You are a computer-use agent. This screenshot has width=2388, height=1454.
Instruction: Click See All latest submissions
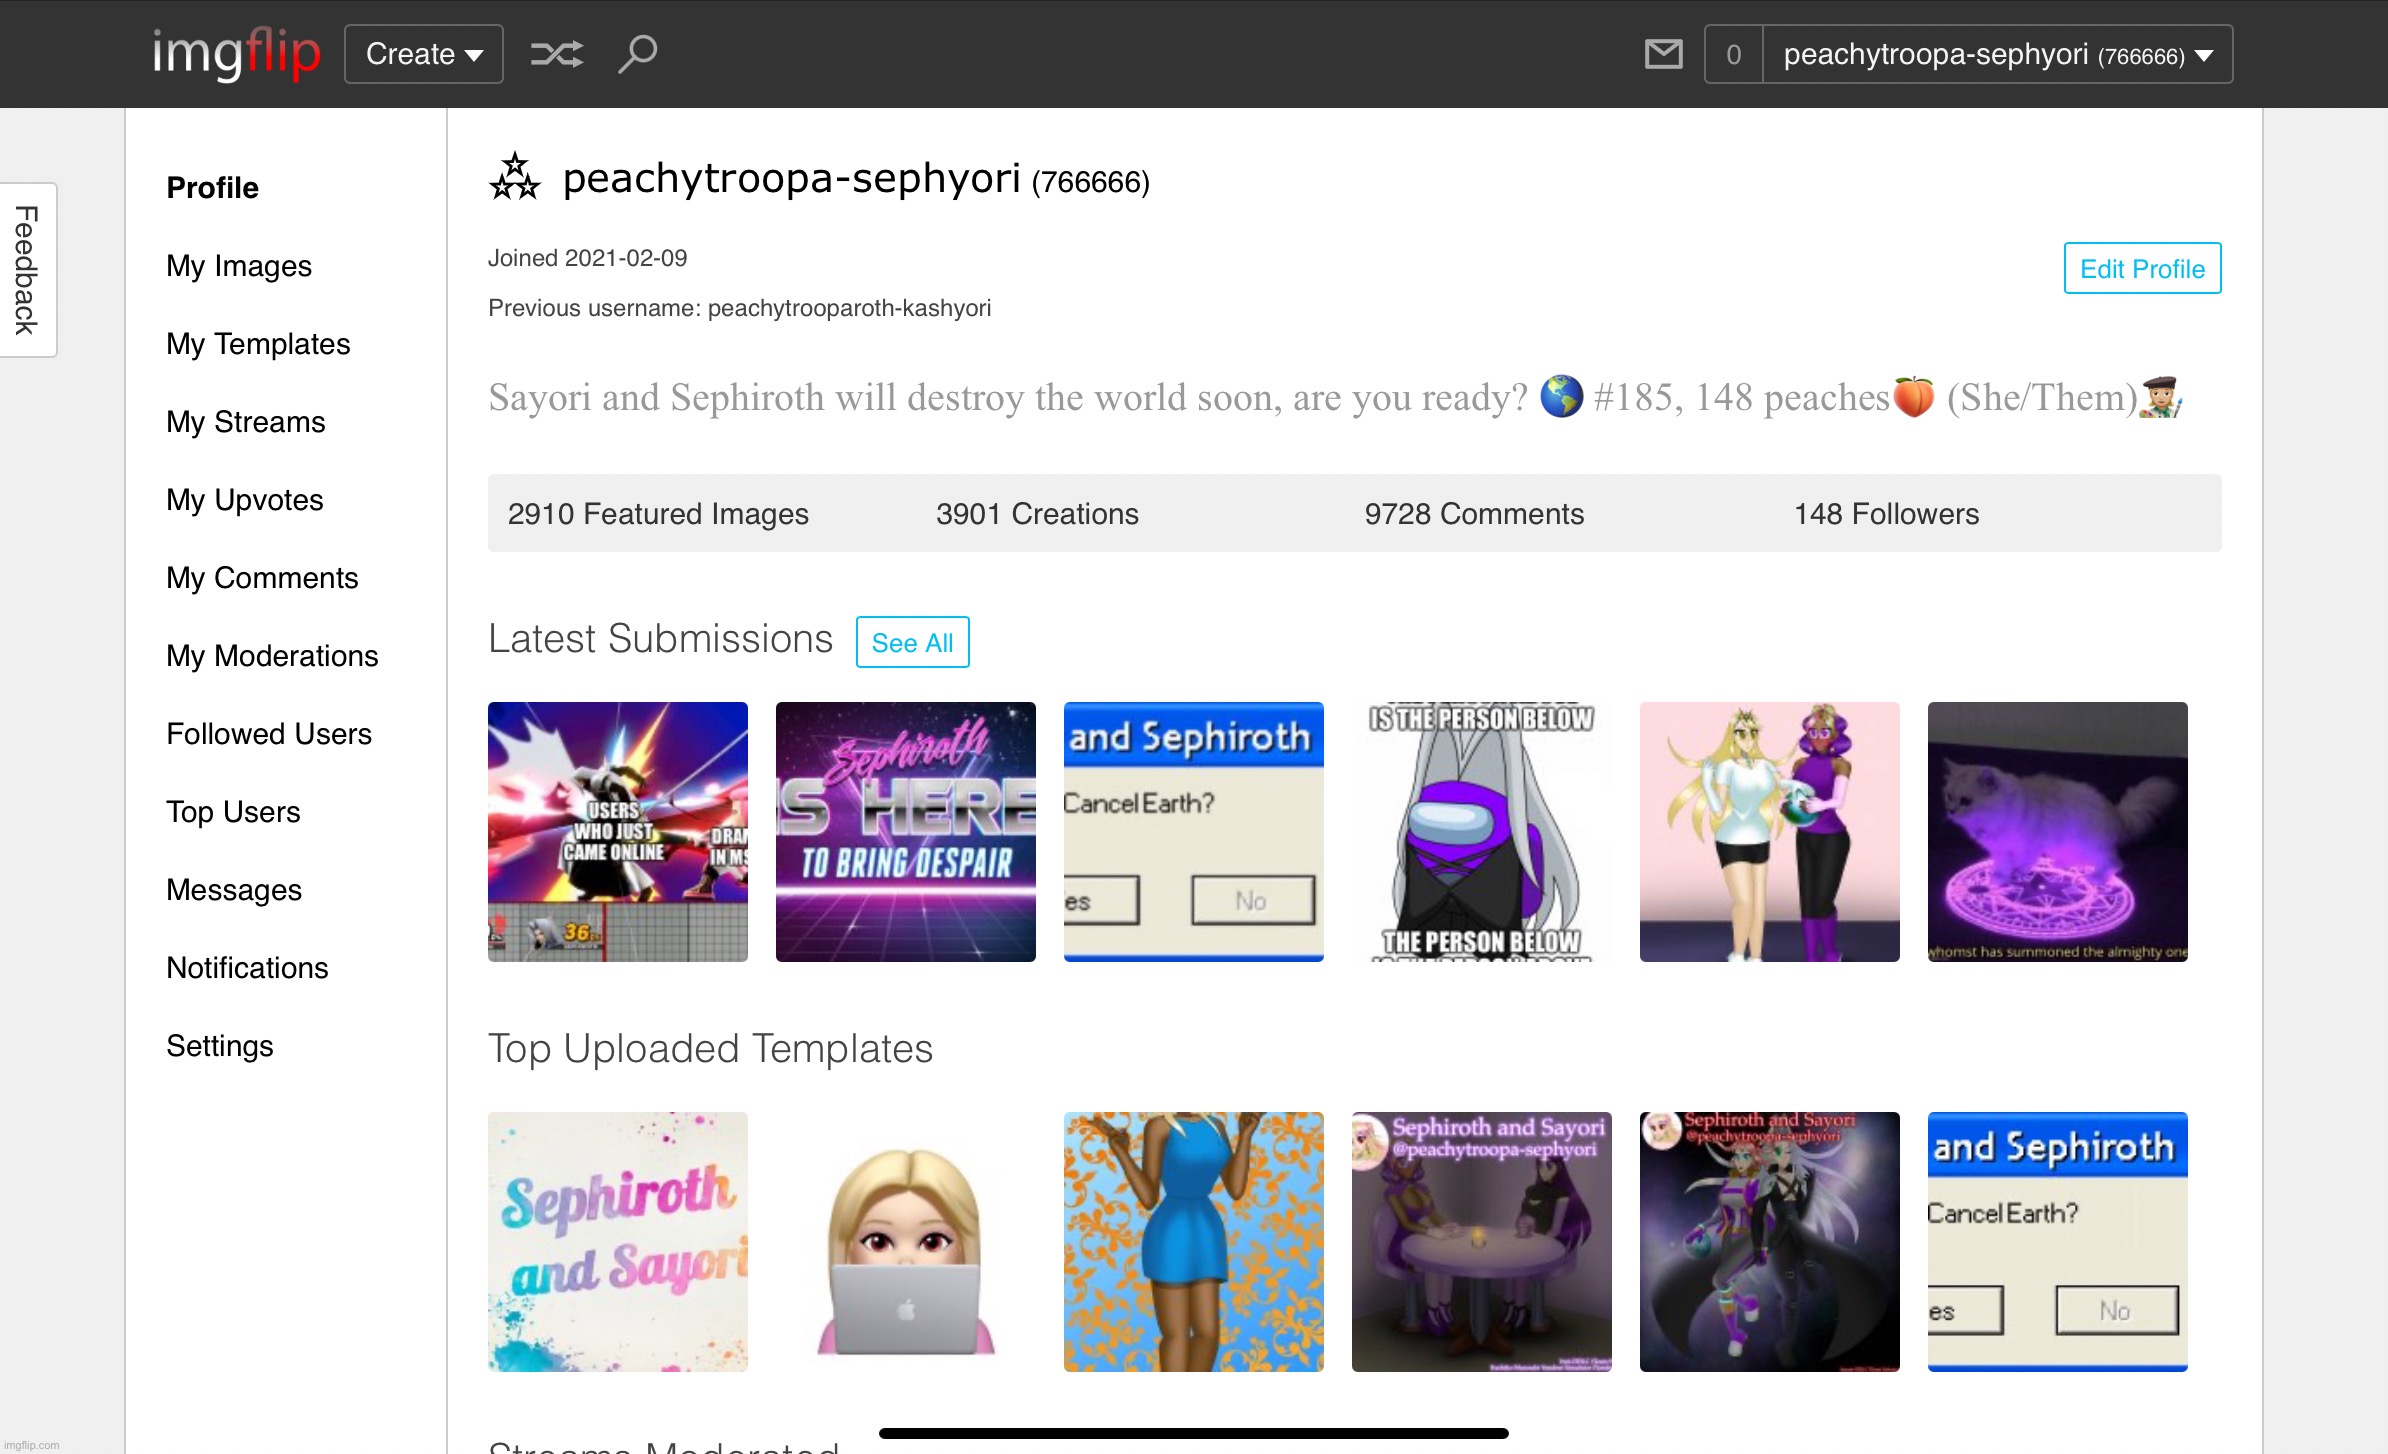(x=912, y=642)
